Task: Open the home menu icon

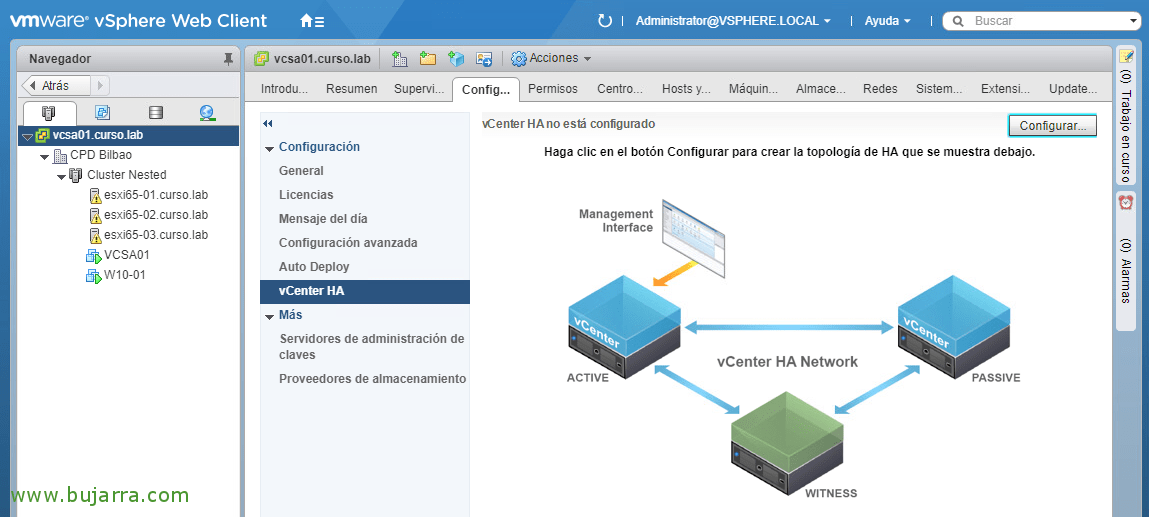Action: click(312, 21)
